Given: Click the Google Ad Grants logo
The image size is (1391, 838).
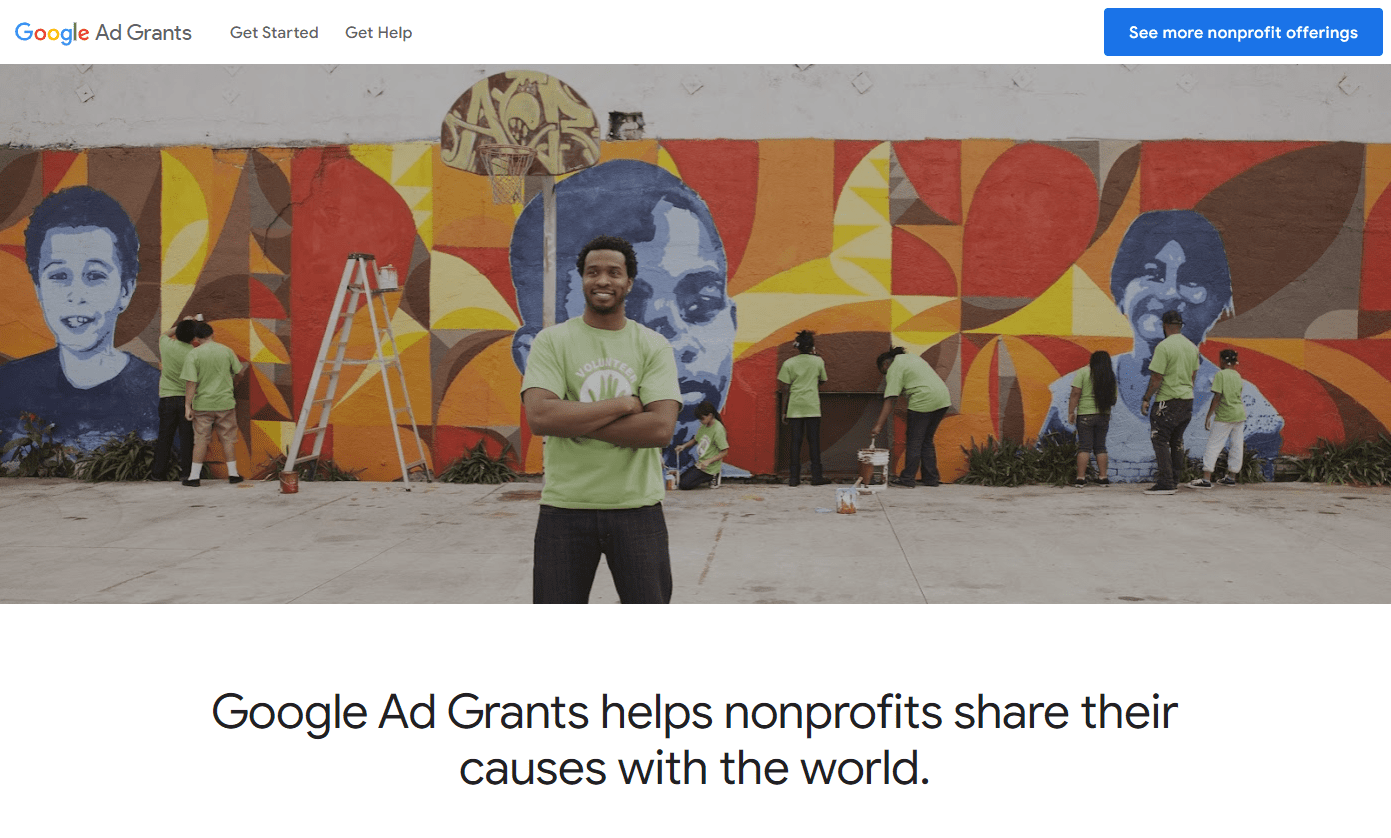Looking at the screenshot, I should click(x=103, y=32).
